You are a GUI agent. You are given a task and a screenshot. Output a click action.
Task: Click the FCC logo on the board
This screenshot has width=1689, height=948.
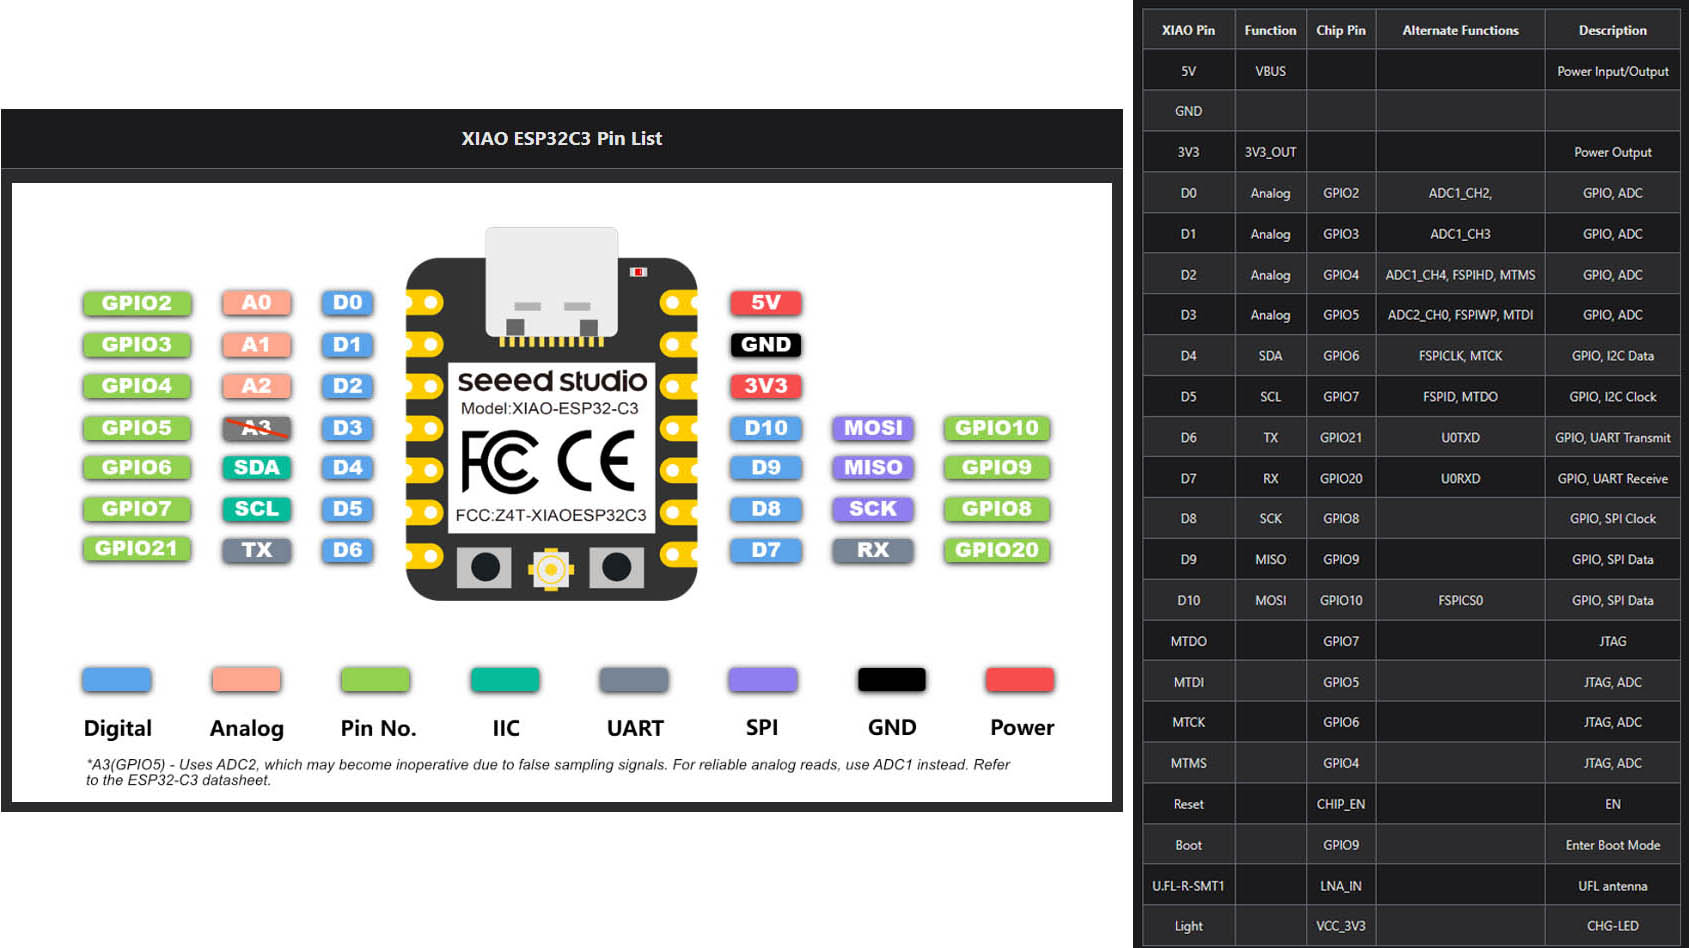pyautogui.click(x=499, y=461)
